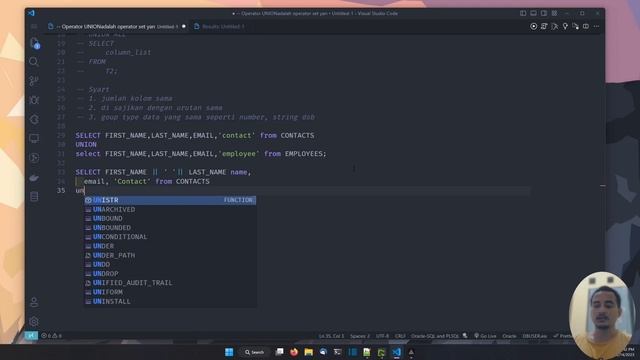Click Ln 35 Col position in status bar
This screenshot has width=640, height=360.
click(331, 336)
